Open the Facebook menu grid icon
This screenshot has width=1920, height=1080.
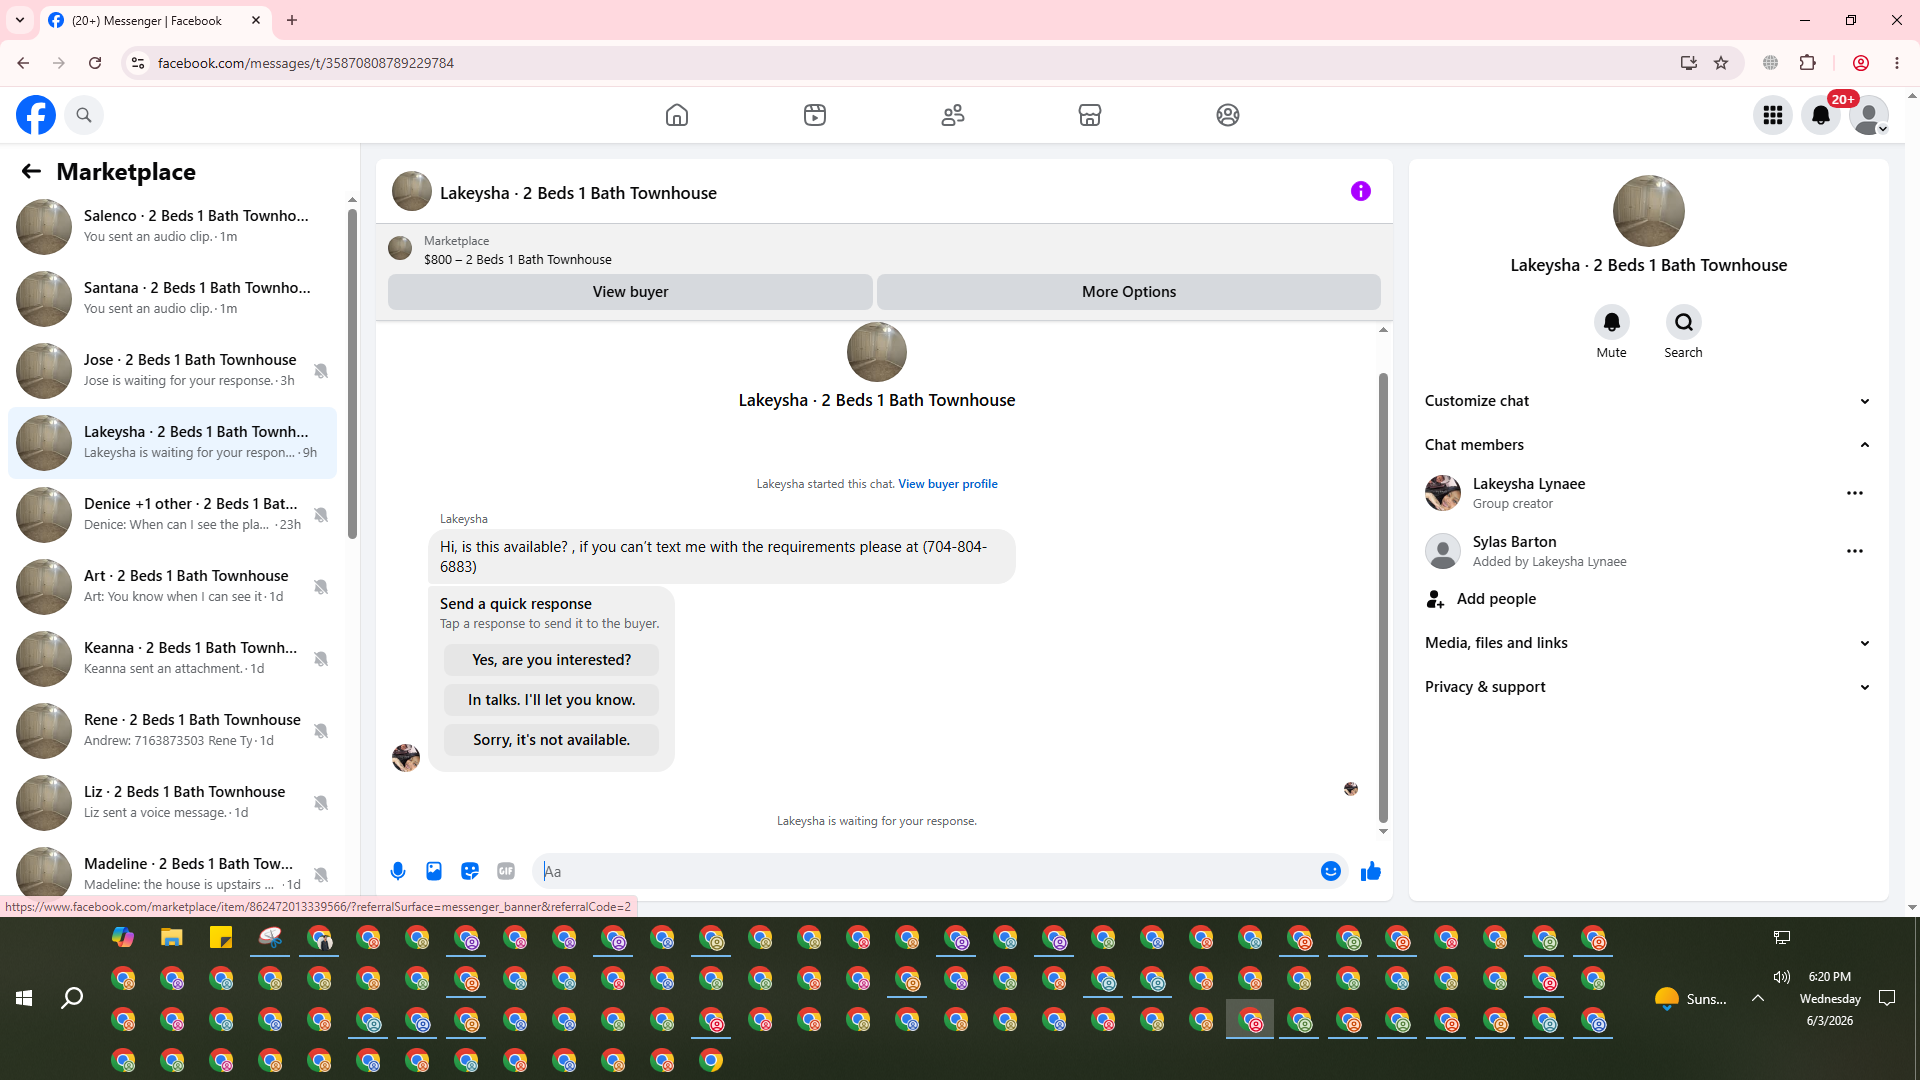pos(1773,115)
